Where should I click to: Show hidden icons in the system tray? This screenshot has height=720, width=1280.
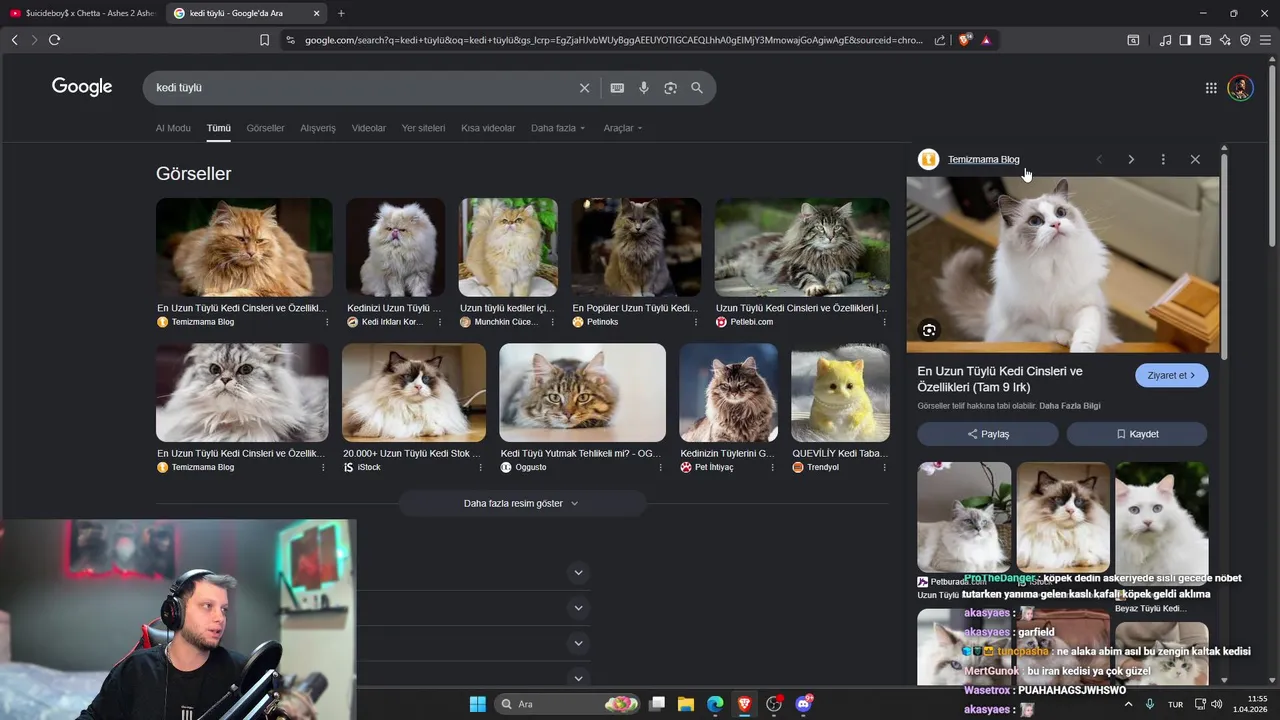(x=1129, y=704)
